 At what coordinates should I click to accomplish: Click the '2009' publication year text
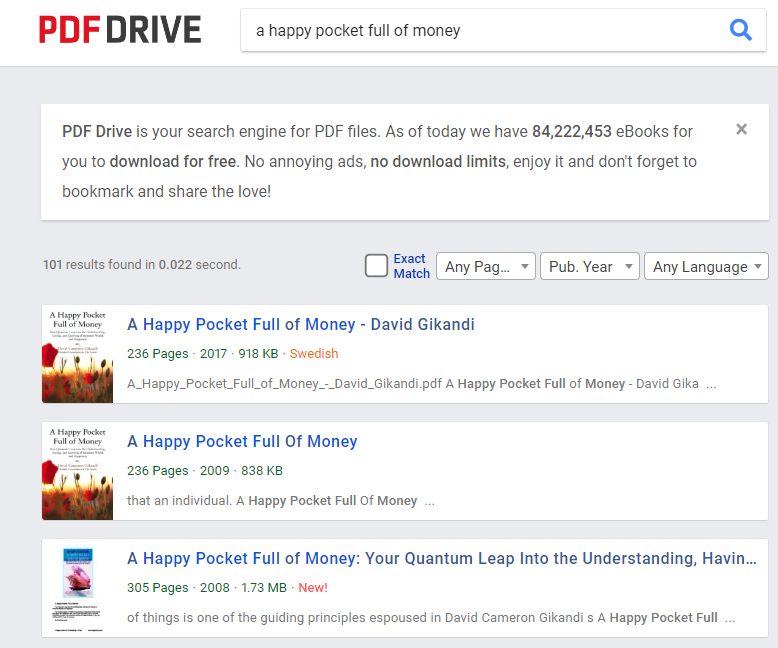coord(214,471)
